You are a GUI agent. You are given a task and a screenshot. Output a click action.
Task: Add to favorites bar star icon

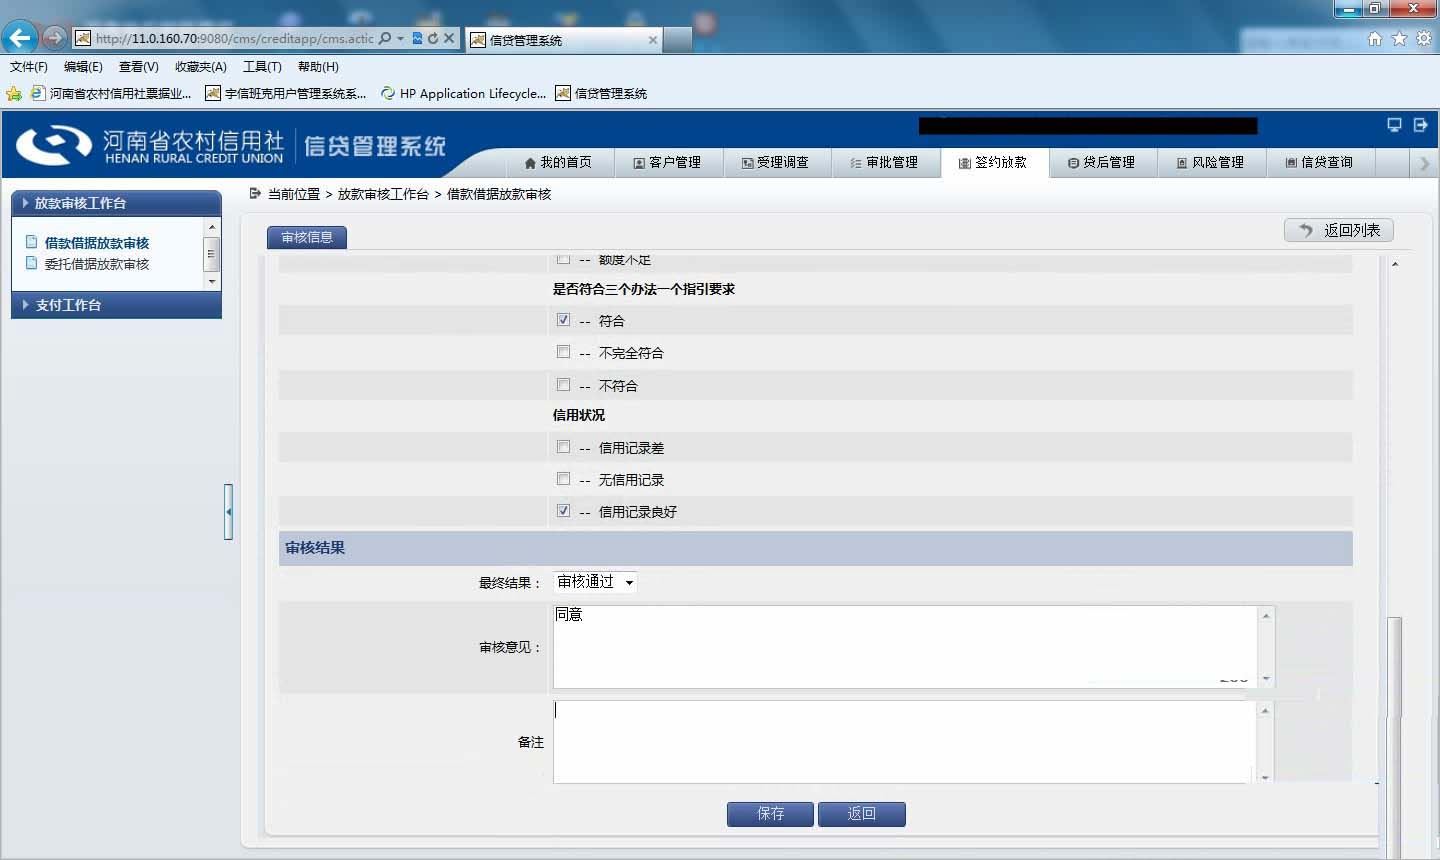tap(14, 93)
